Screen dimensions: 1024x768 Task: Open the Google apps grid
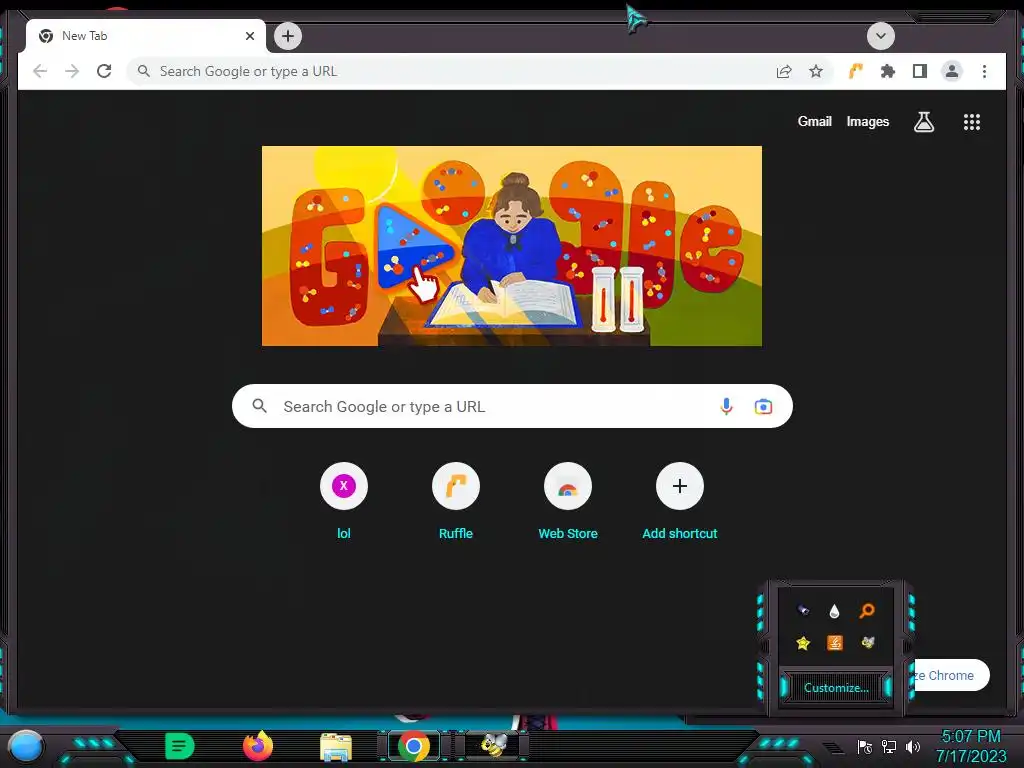(x=972, y=122)
